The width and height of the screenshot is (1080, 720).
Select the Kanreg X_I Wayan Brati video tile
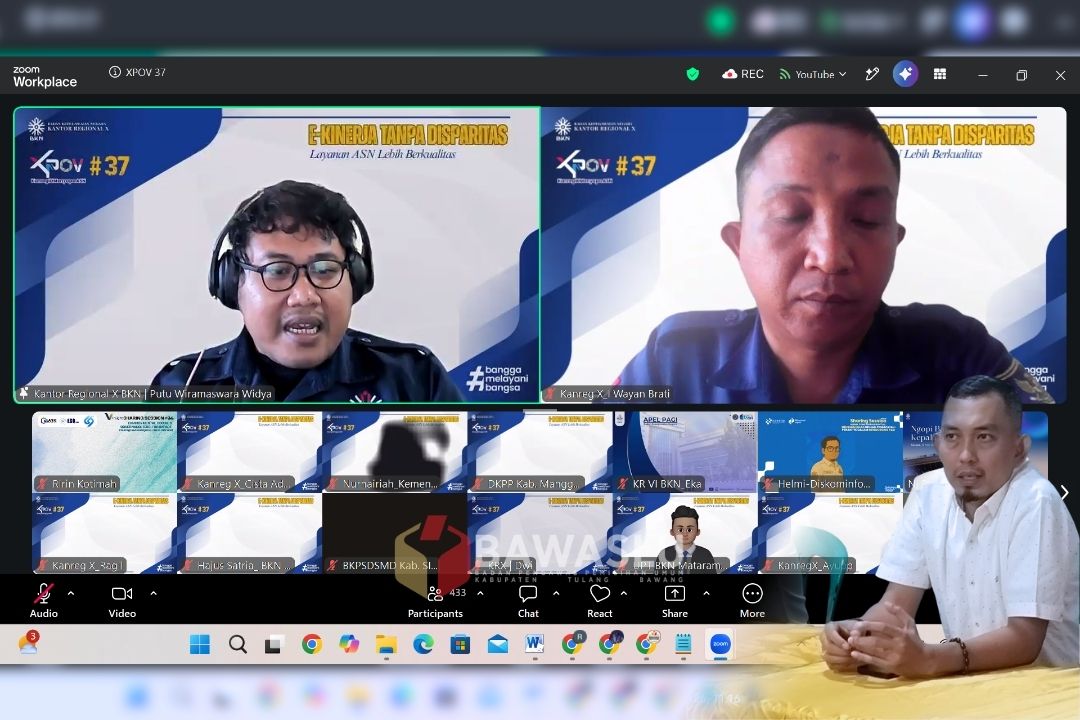804,255
